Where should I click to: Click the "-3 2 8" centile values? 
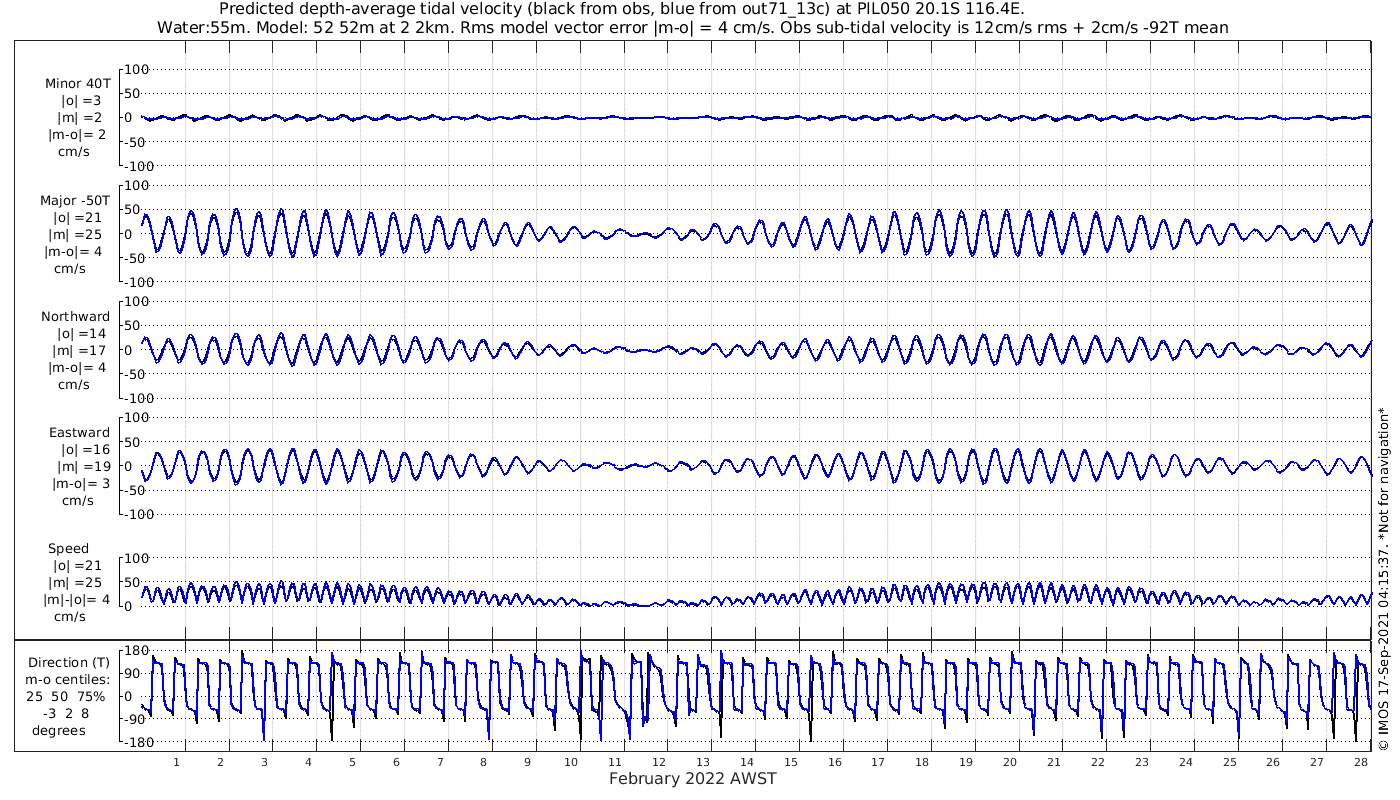66,713
